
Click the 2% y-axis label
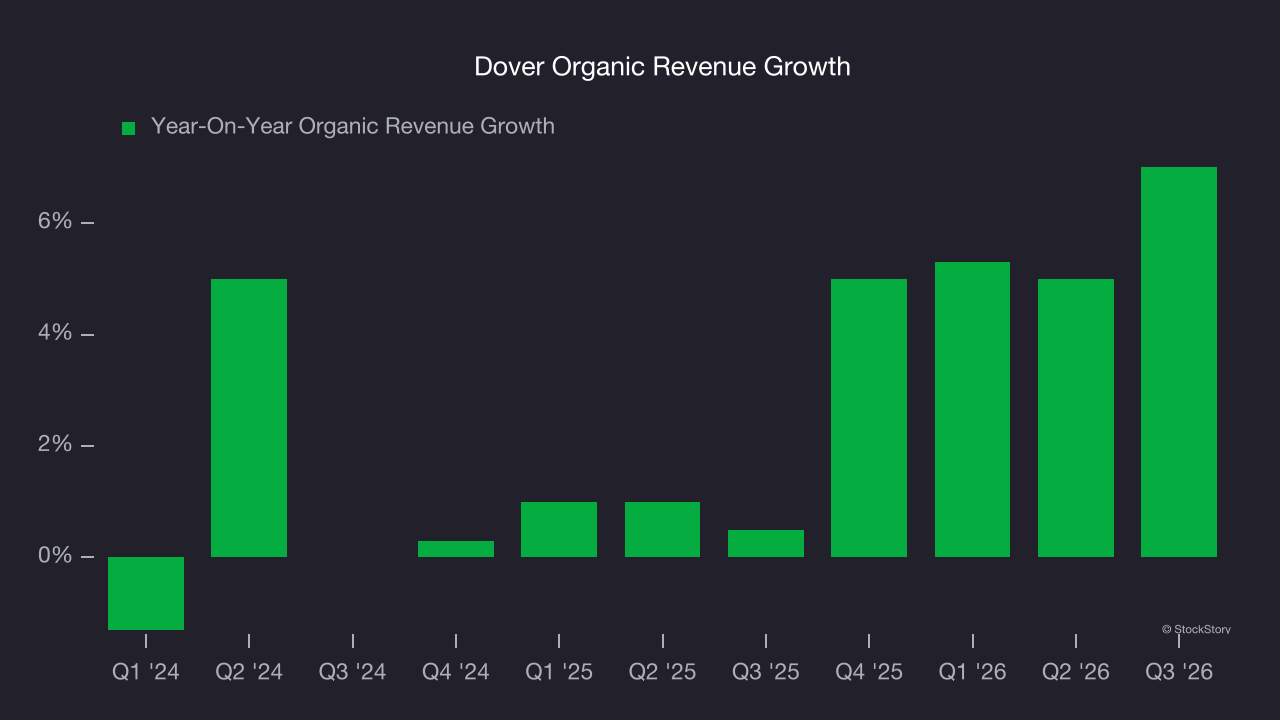[x=55, y=444]
